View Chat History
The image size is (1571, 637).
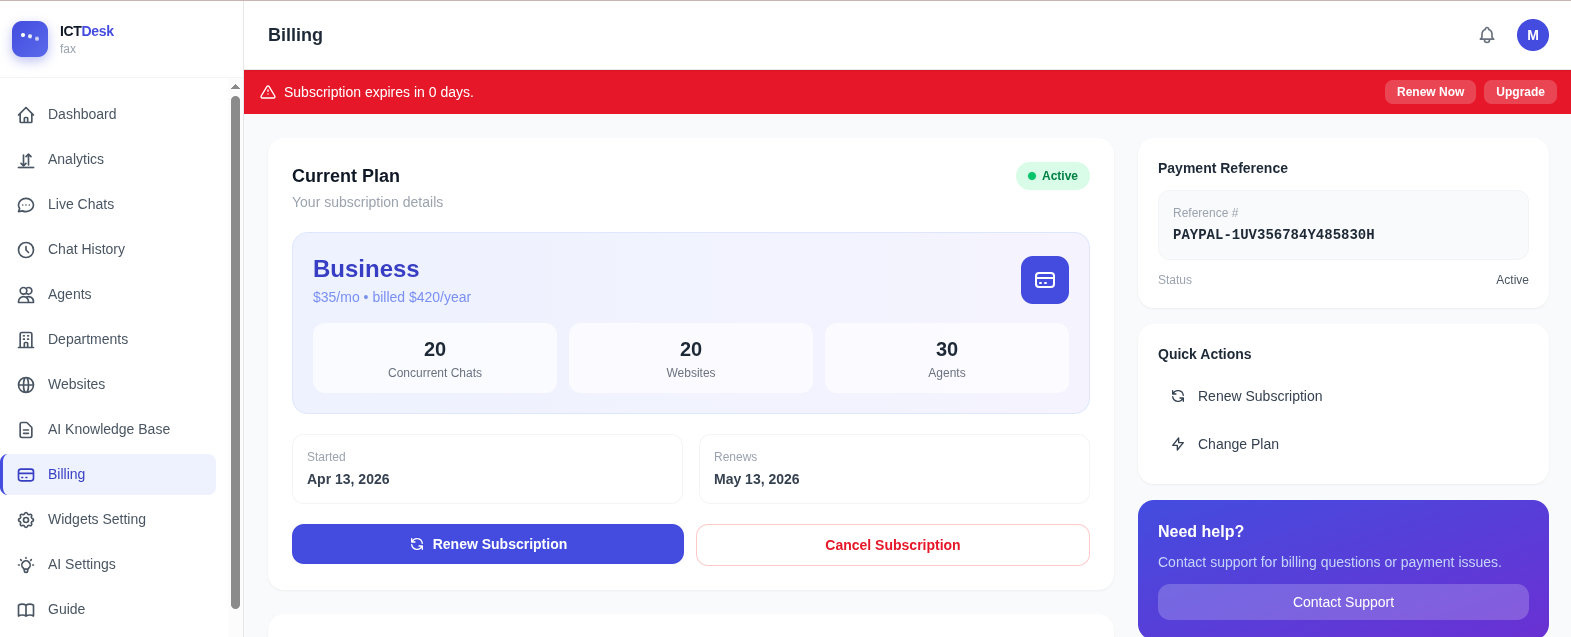pos(108,249)
